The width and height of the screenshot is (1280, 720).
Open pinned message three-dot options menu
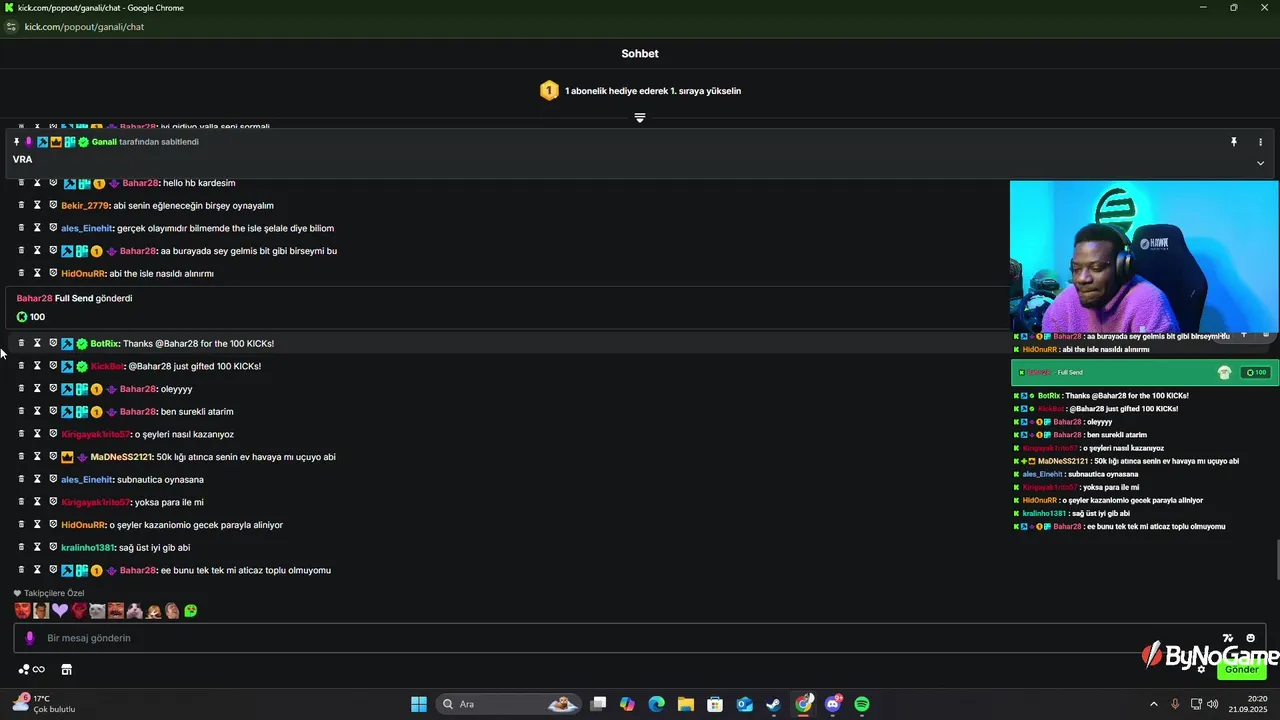[x=1260, y=142]
